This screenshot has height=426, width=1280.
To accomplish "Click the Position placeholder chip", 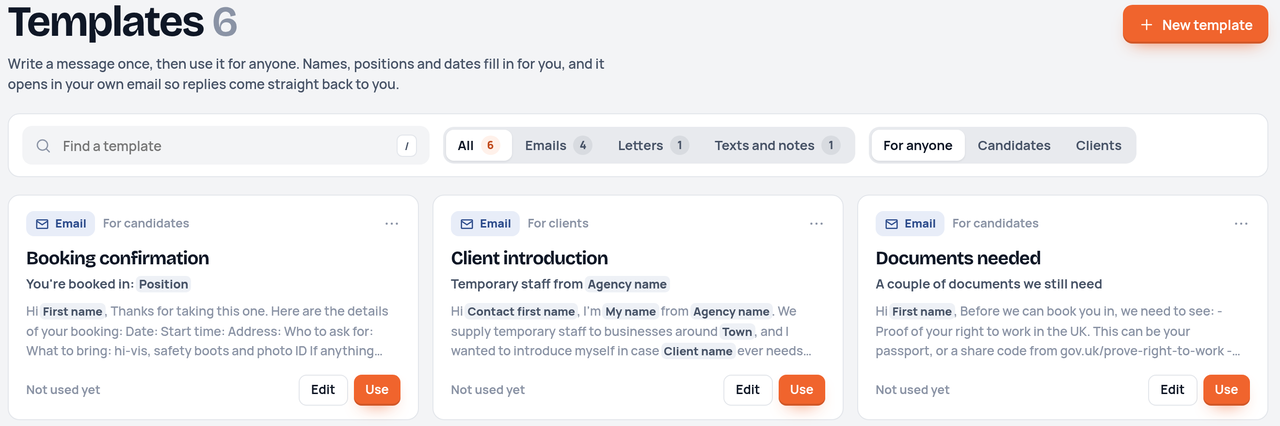I will tap(164, 284).
